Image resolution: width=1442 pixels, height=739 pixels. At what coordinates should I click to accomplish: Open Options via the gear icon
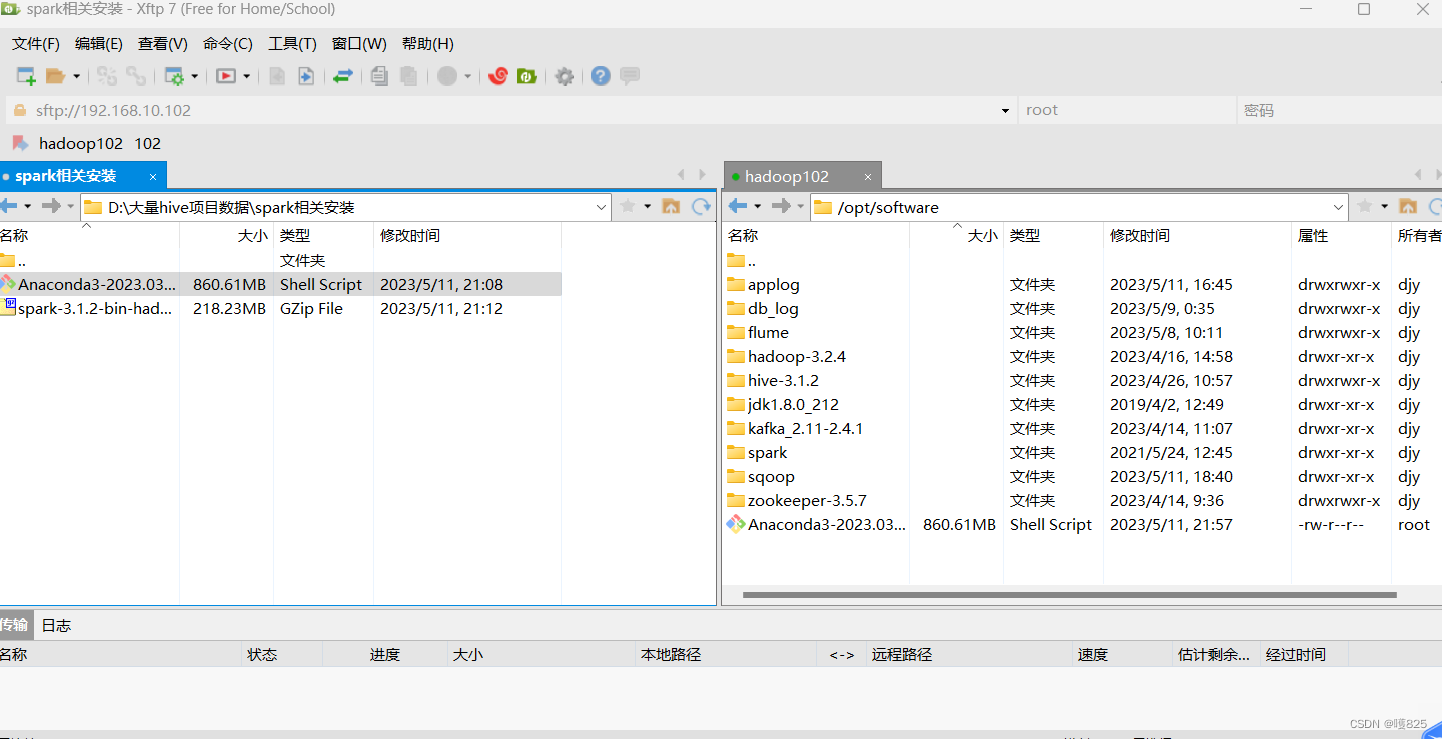pyautogui.click(x=565, y=76)
